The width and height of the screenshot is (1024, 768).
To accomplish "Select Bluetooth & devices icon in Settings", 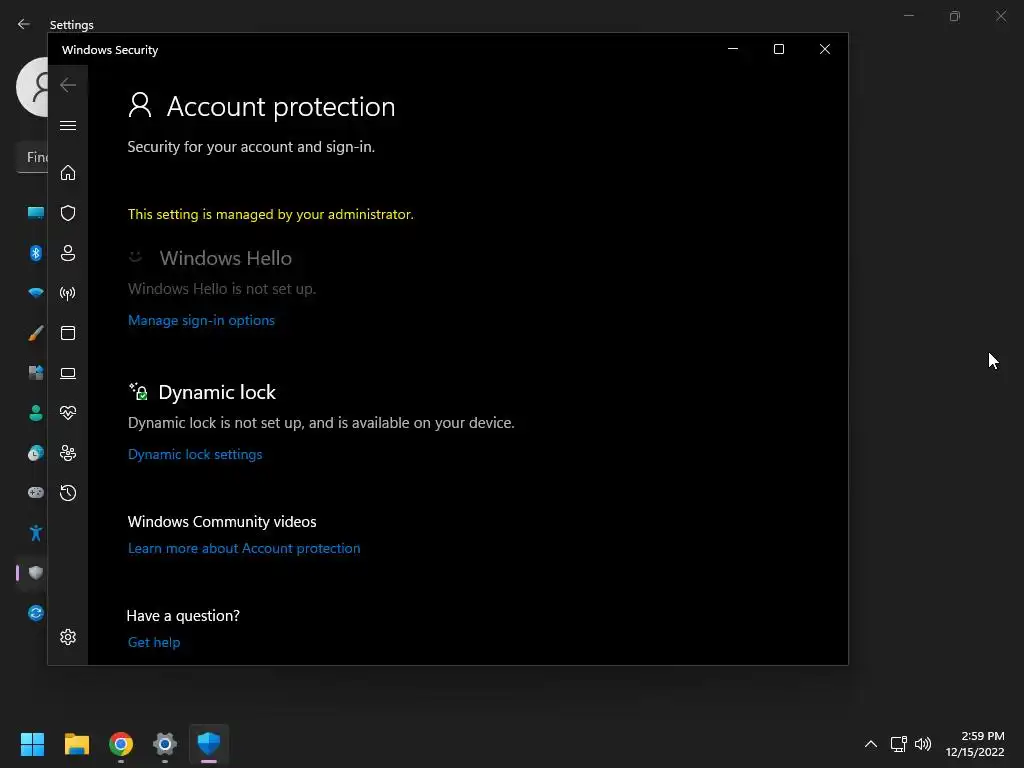I will [x=36, y=253].
